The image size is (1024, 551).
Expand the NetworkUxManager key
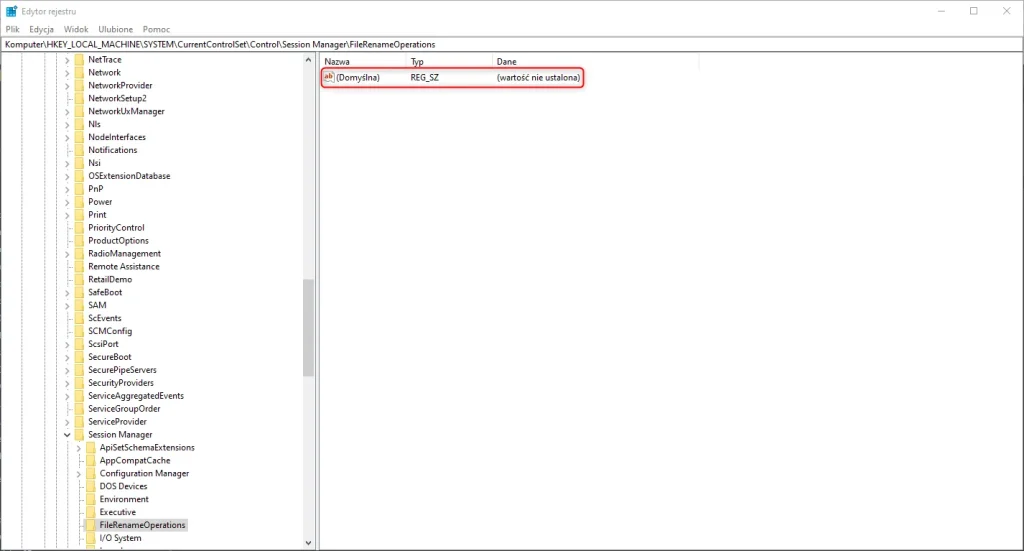click(x=67, y=112)
